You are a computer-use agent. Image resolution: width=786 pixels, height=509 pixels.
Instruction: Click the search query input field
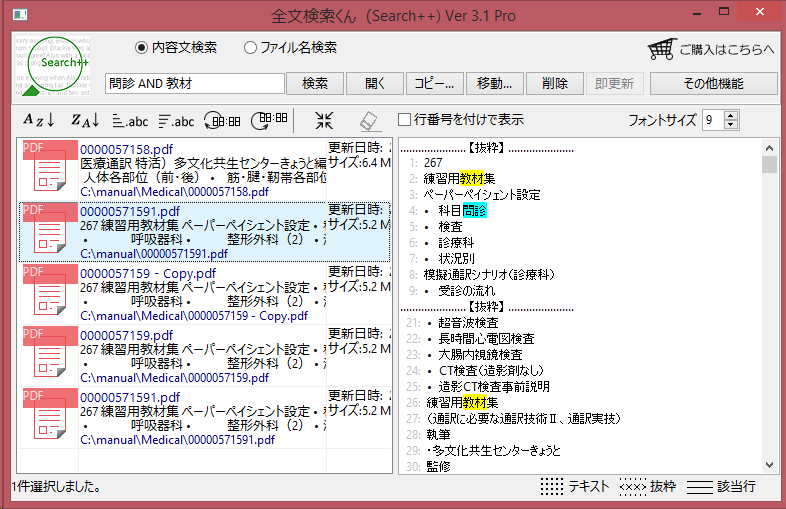point(195,83)
